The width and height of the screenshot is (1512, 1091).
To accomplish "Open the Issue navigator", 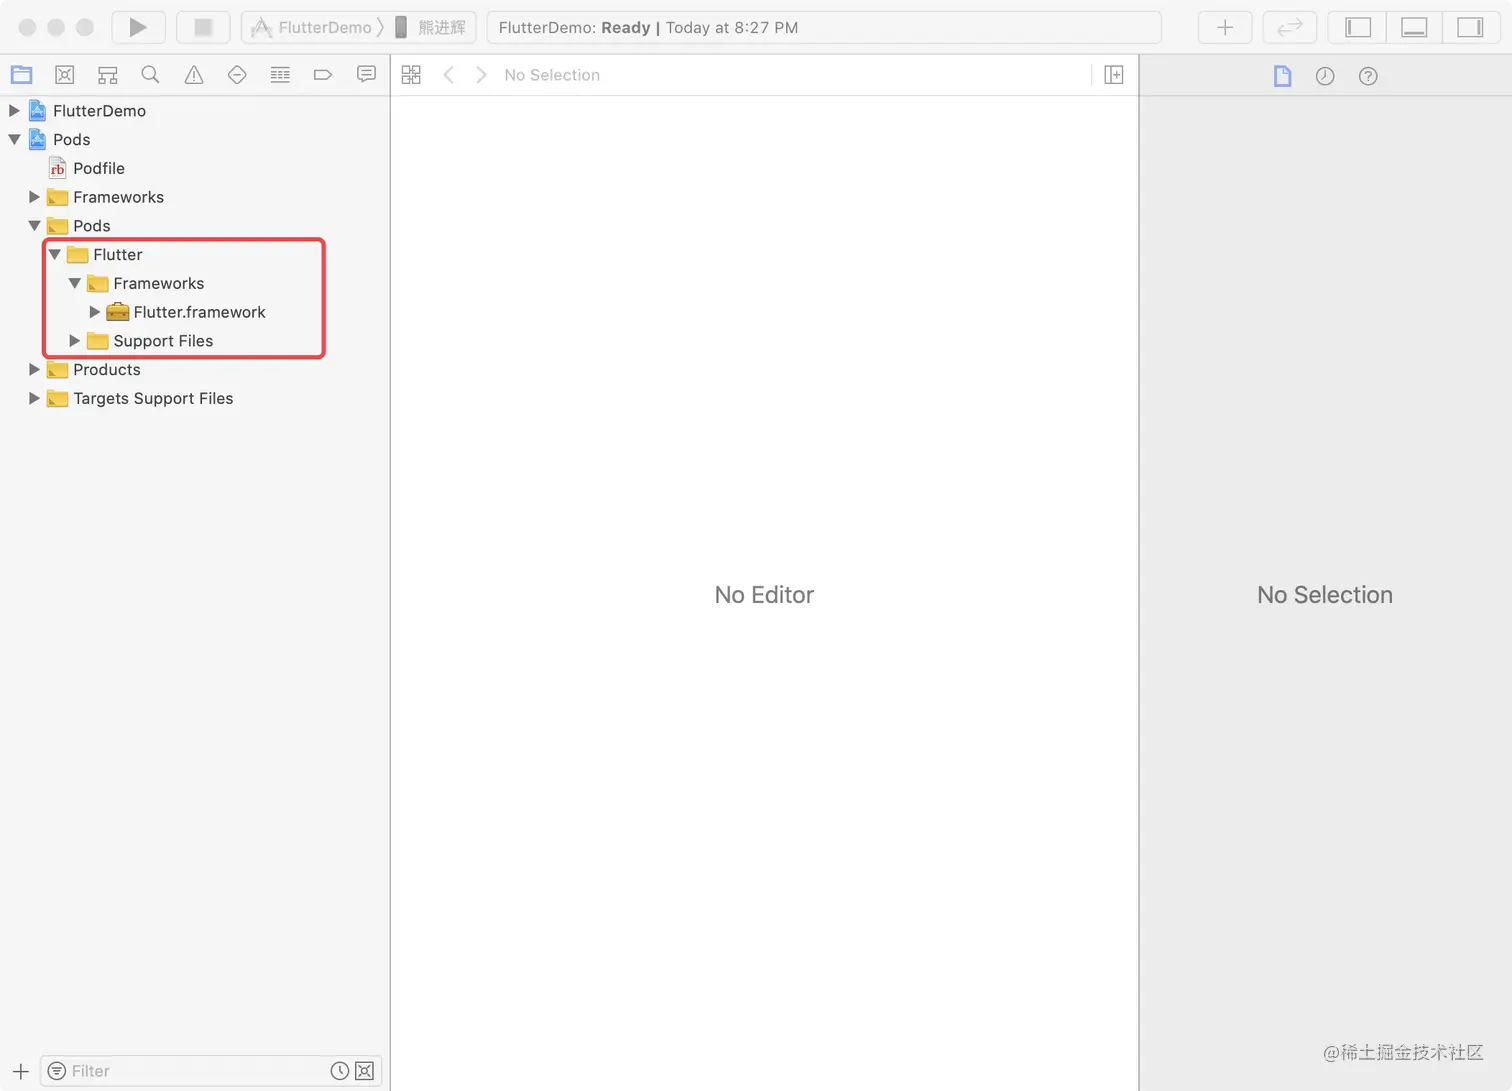I will click(x=194, y=75).
